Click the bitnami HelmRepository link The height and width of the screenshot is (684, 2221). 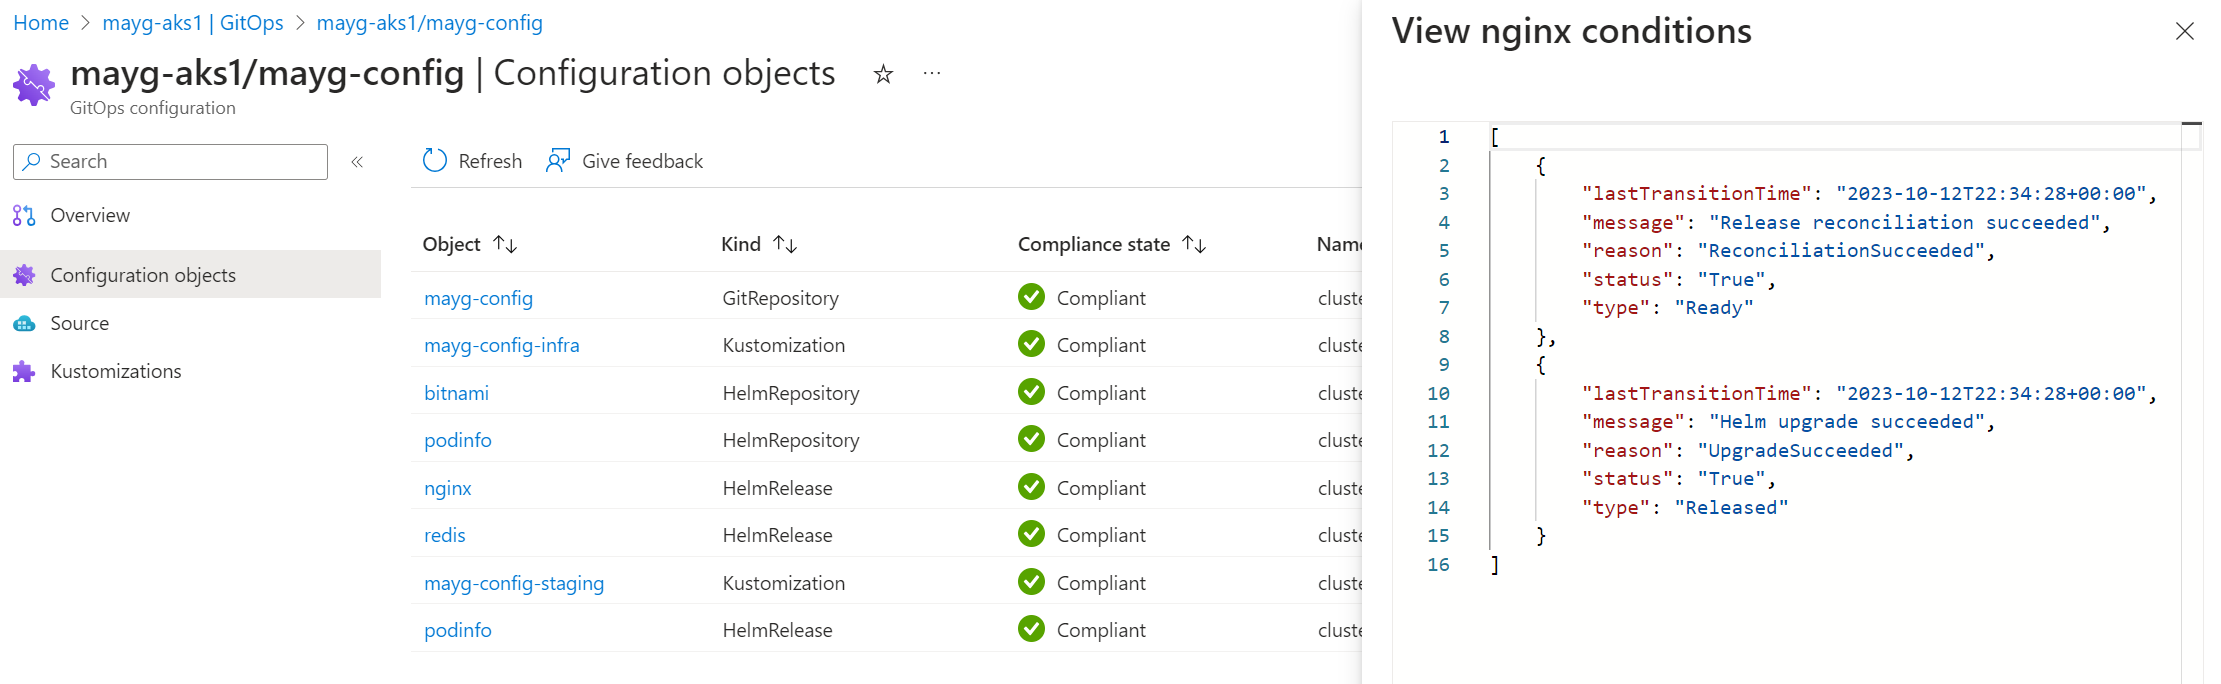[457, 394]
